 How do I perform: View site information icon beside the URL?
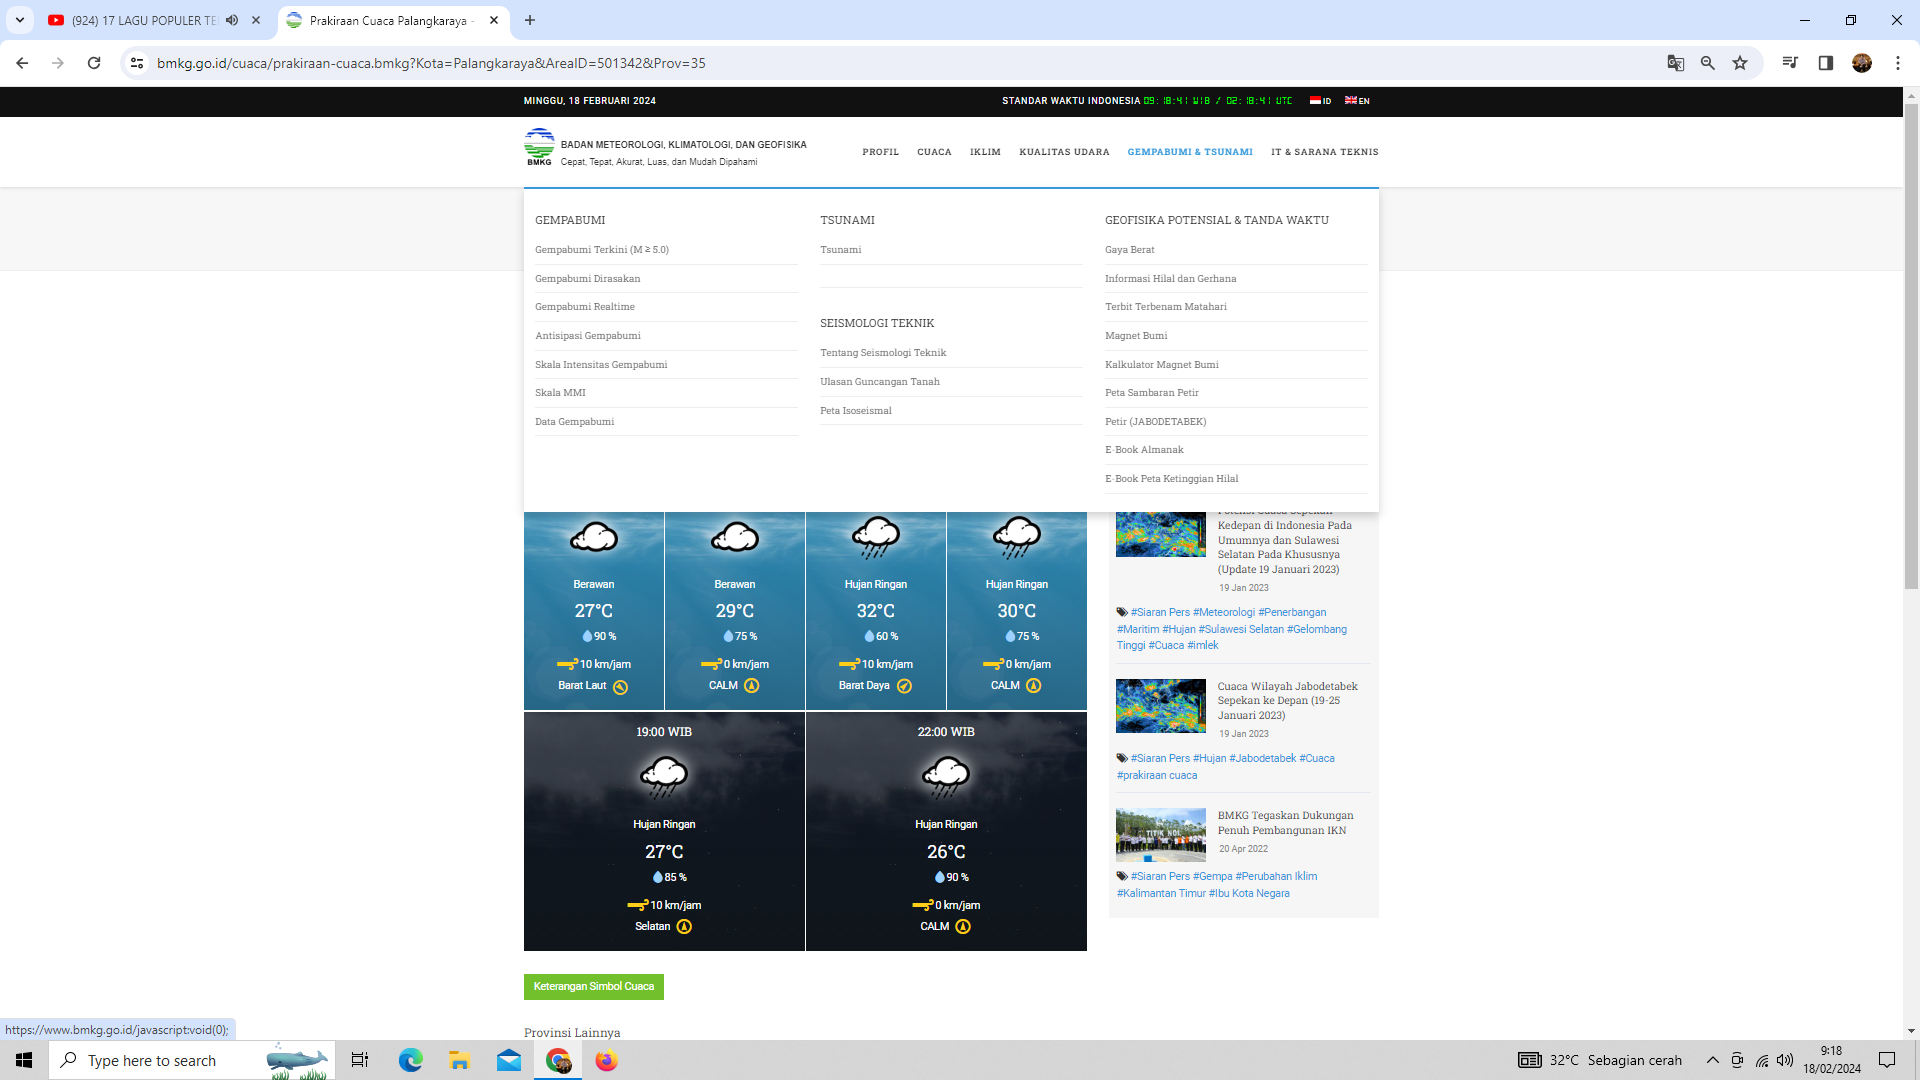tap(137, 63)
